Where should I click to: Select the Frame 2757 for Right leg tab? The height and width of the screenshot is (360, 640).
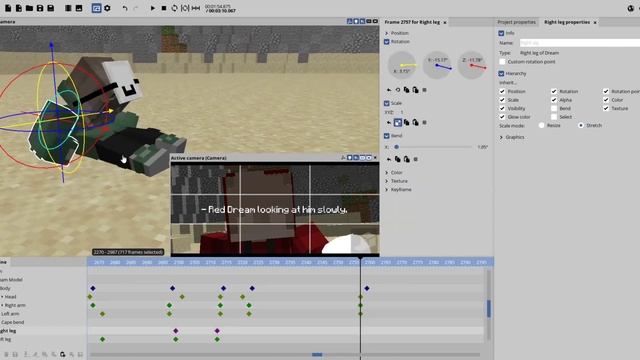point(412,22)
